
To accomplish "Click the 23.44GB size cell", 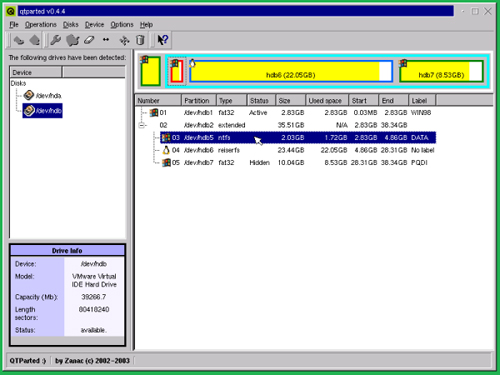I will (x=291, y=150).
